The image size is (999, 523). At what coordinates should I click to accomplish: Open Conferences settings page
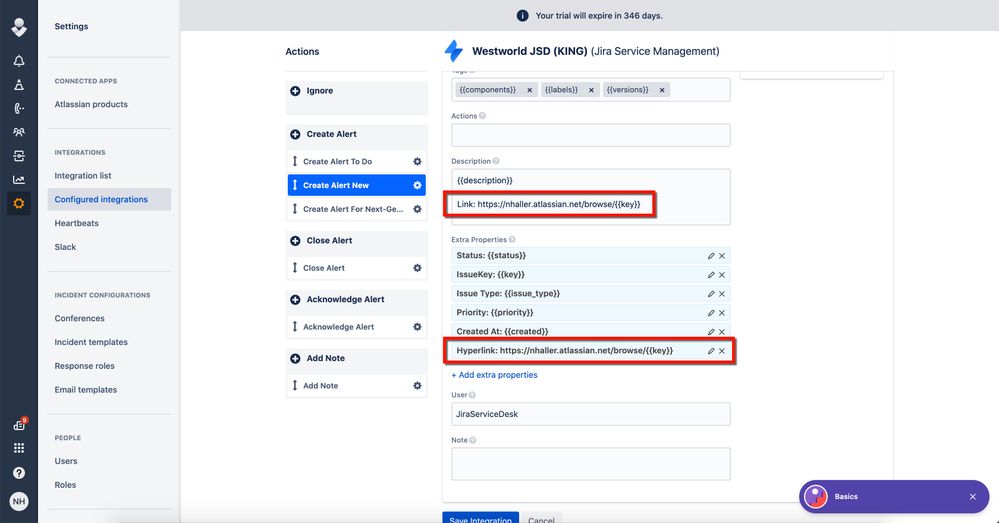(x=79, y=319)
